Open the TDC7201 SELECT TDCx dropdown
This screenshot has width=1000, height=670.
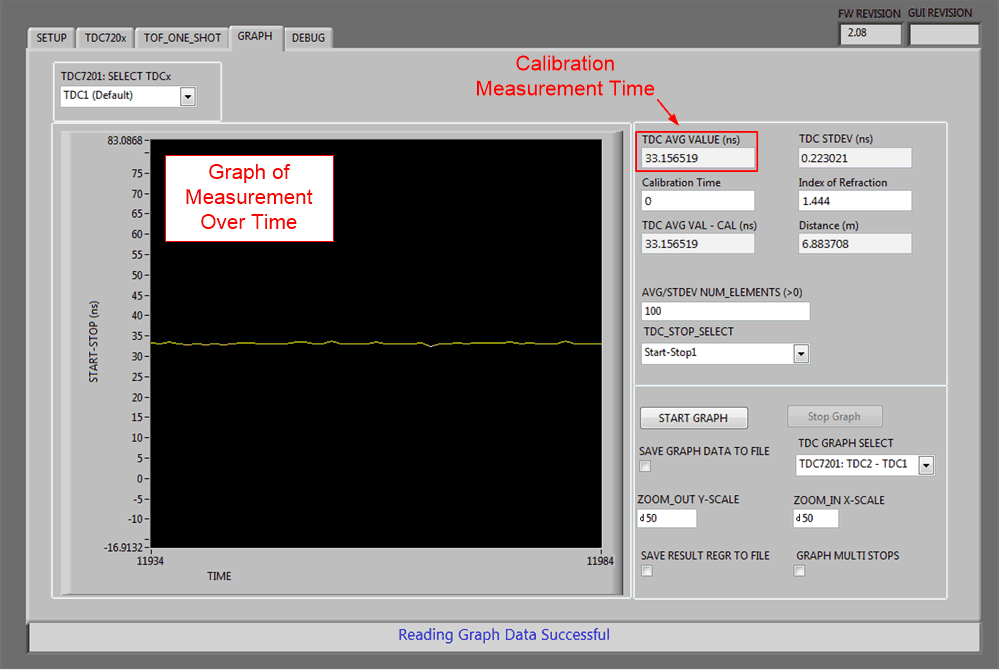click(187, 96)
